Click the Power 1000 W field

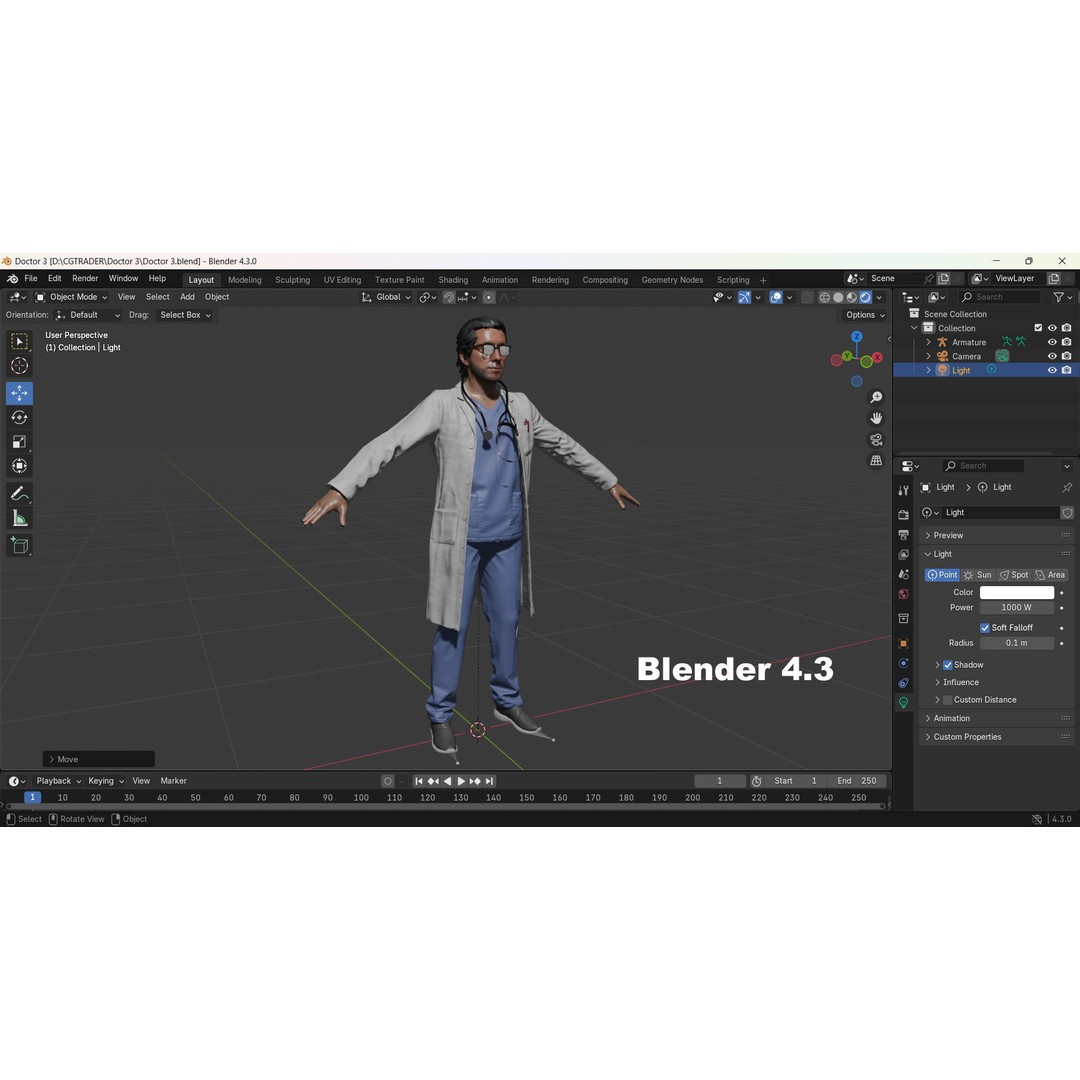click(x=1017, y=608)
